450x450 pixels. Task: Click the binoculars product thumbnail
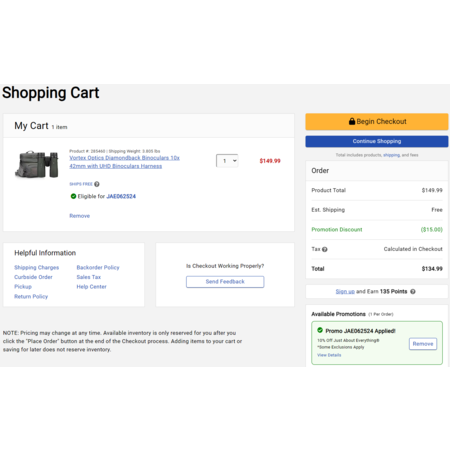click(x=37, y=164)
